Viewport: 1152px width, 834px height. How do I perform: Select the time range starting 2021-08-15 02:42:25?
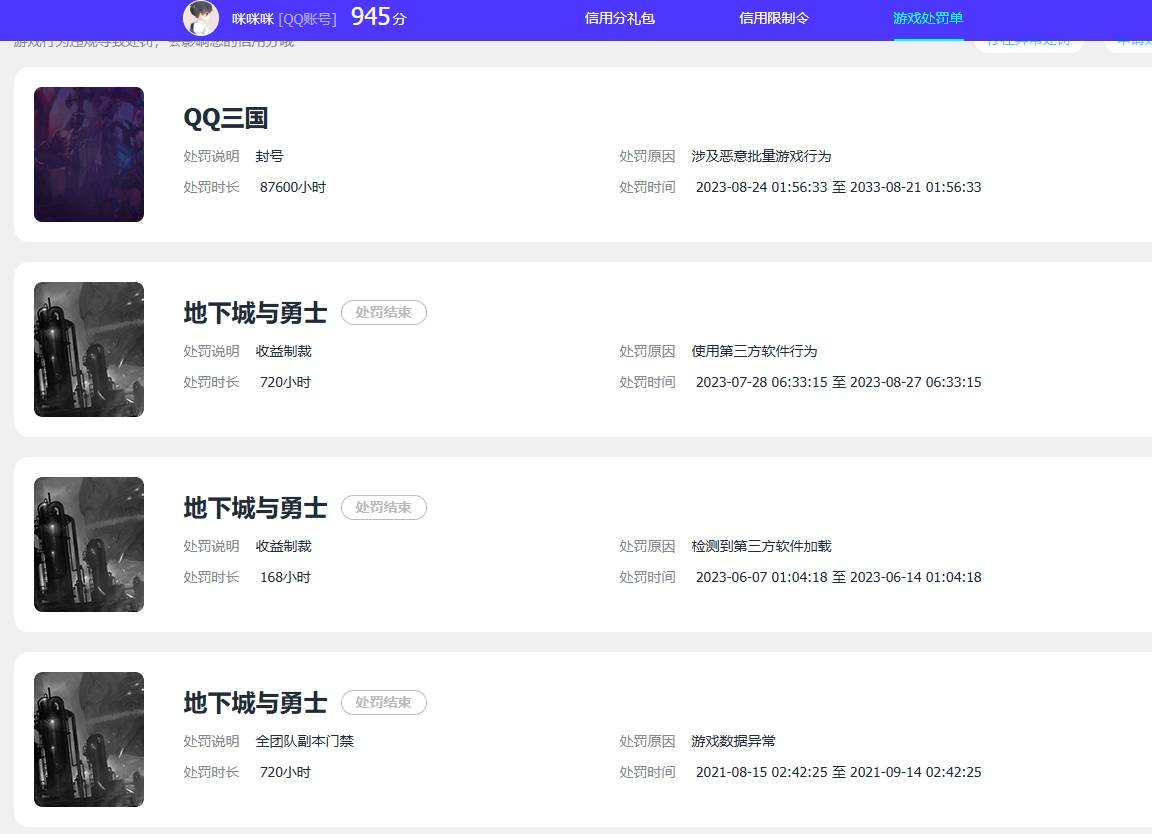[x=838, y=772]
